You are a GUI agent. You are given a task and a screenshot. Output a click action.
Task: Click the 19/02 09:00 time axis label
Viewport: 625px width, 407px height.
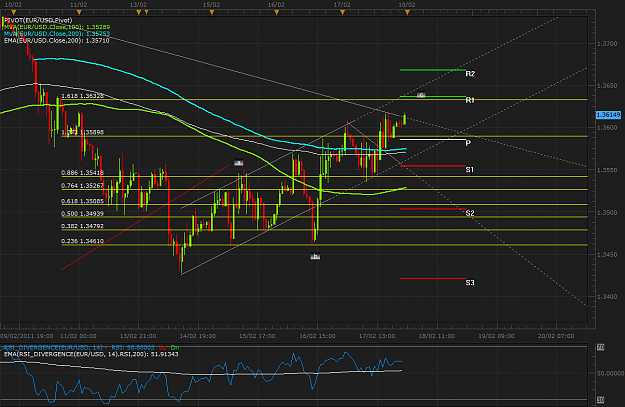(x=496, y=336)
